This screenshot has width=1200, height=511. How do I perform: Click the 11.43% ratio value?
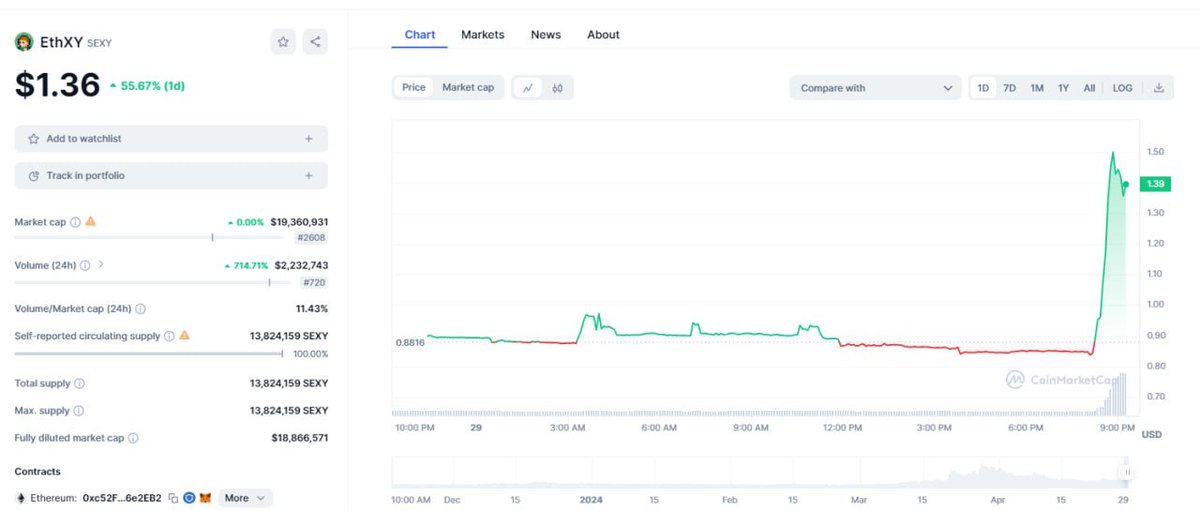tap(311, 309)
